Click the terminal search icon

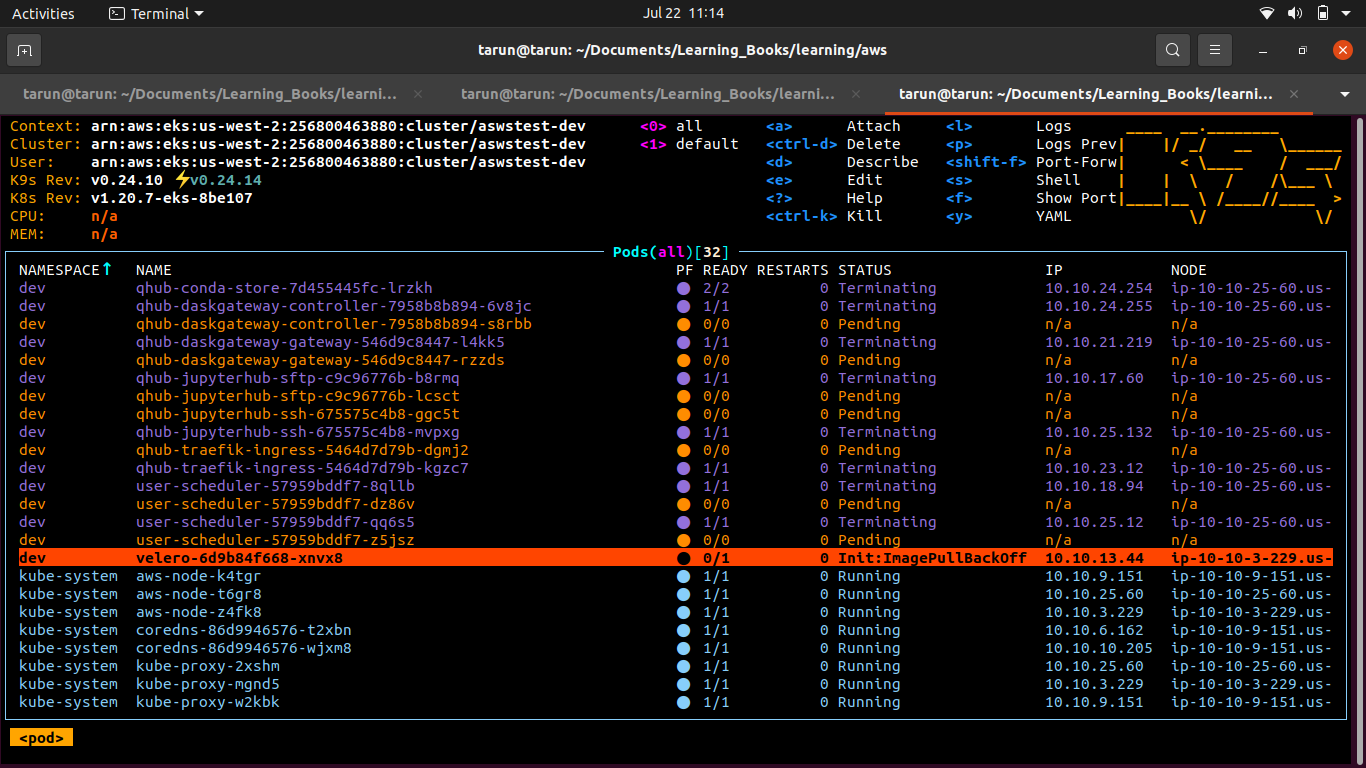(x=1173, y=50)
